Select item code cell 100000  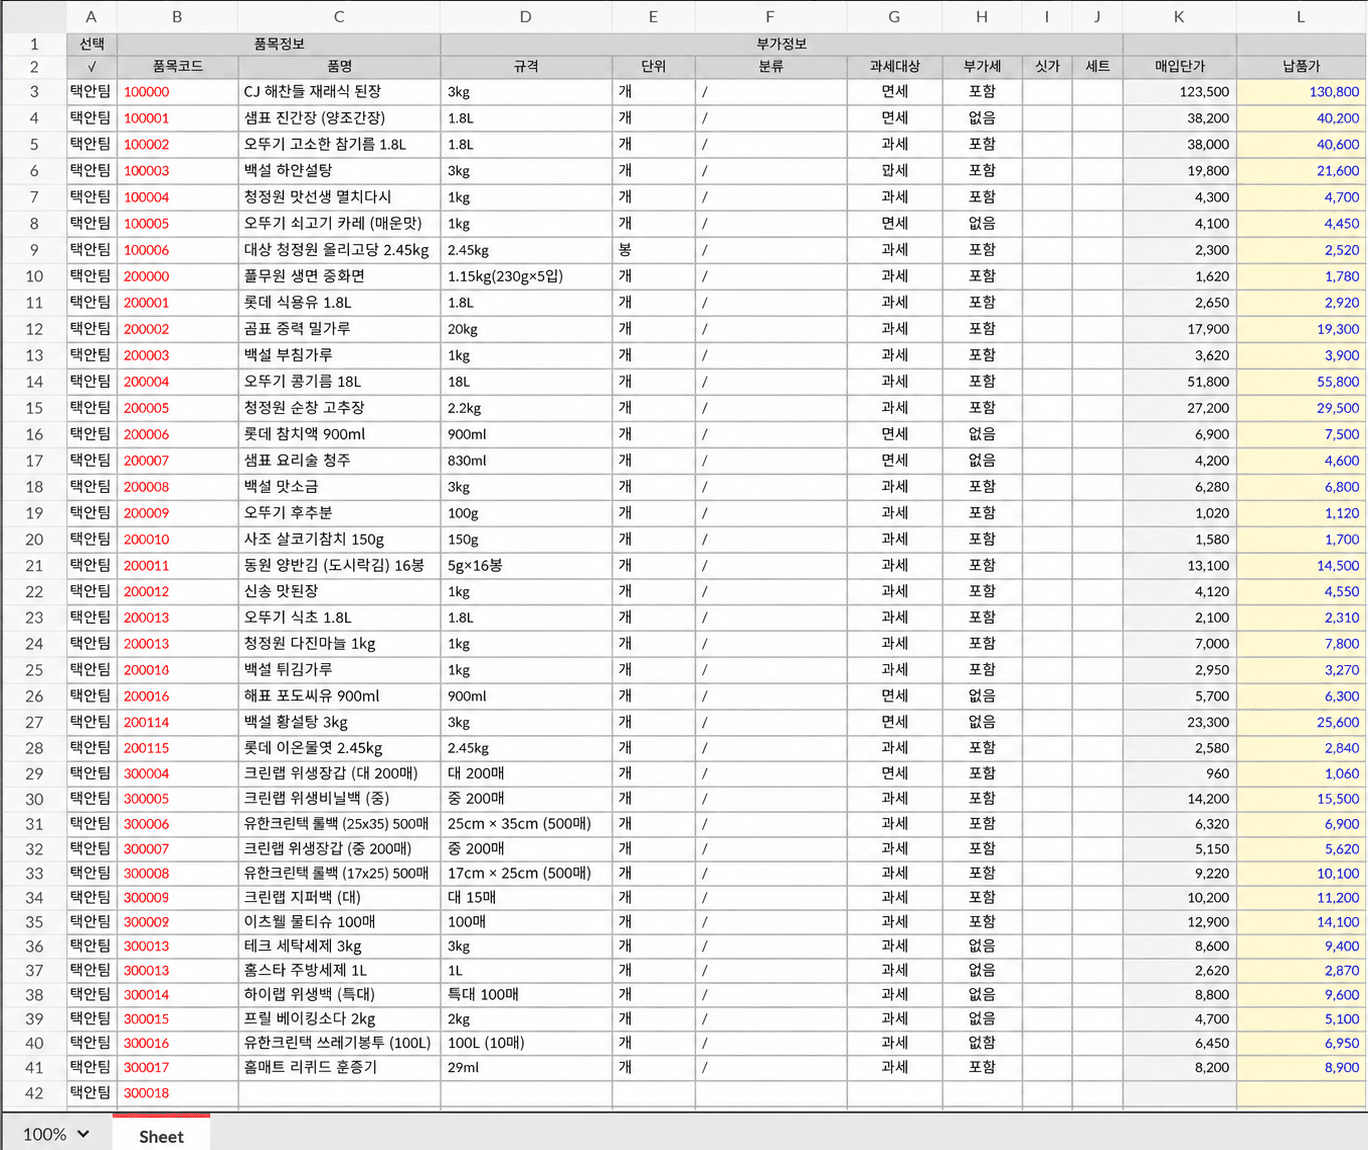point(178,92)
